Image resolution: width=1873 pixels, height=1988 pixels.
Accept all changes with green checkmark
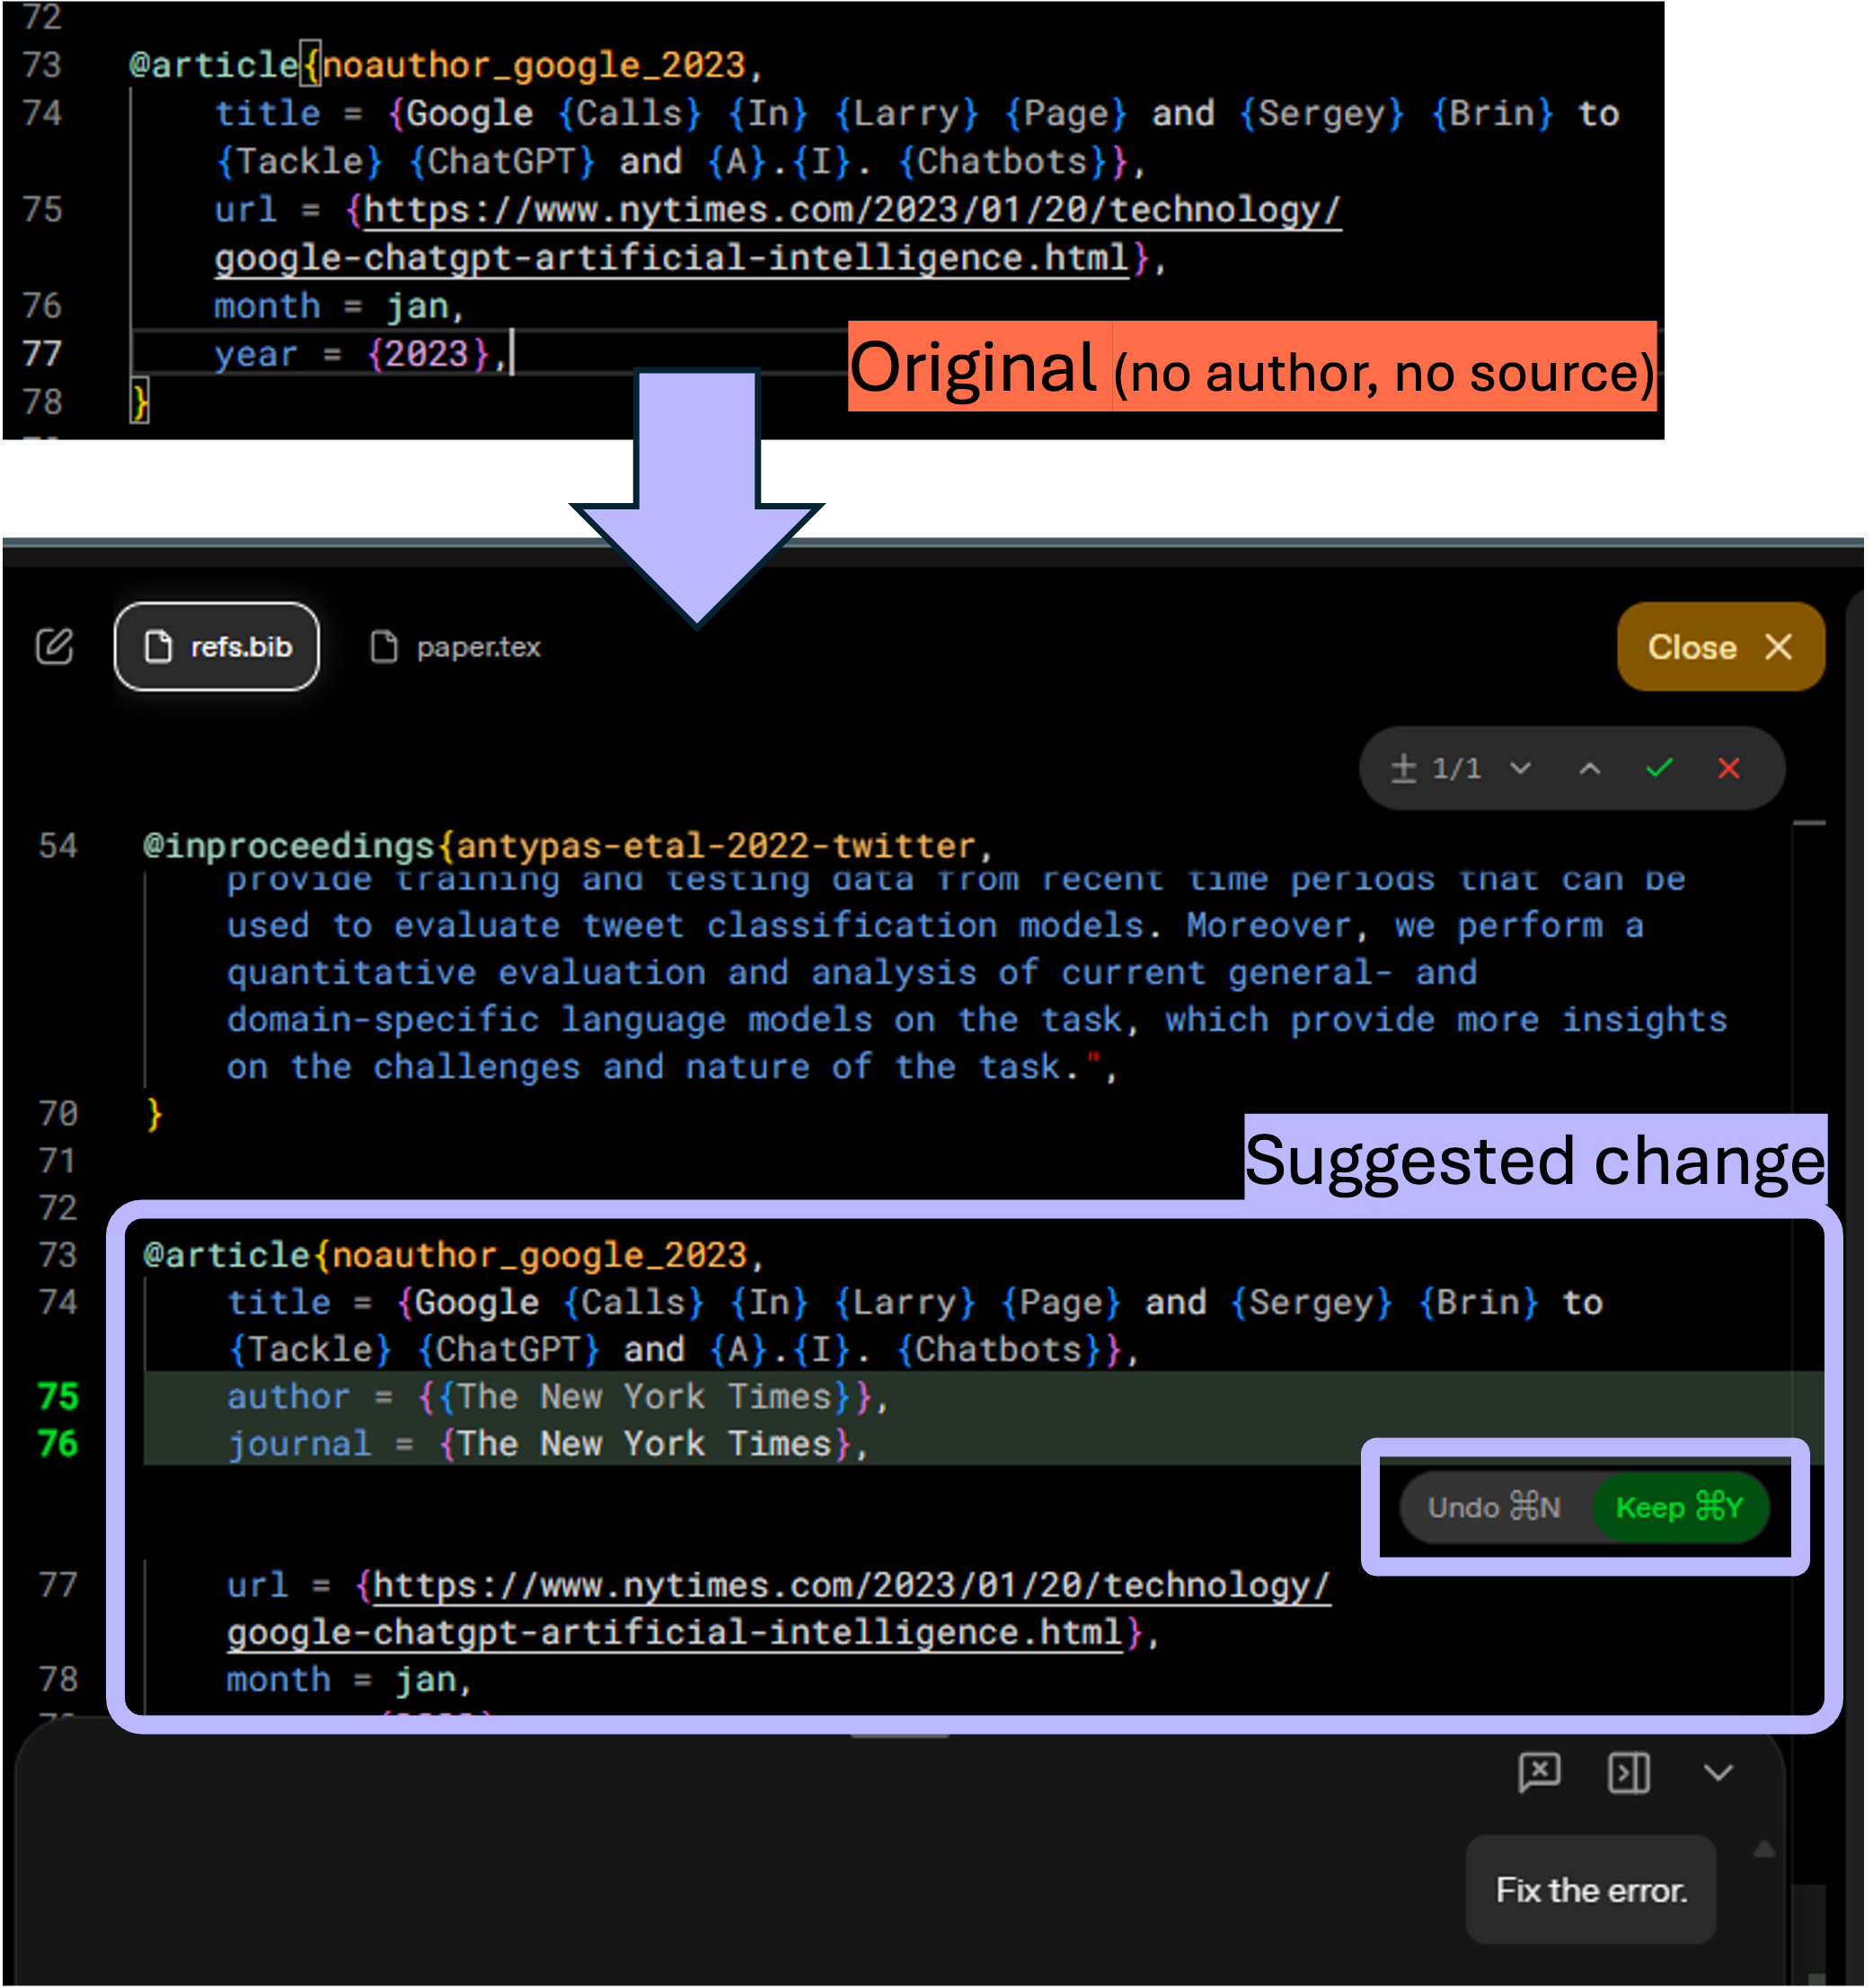(x=1659, y=768)
